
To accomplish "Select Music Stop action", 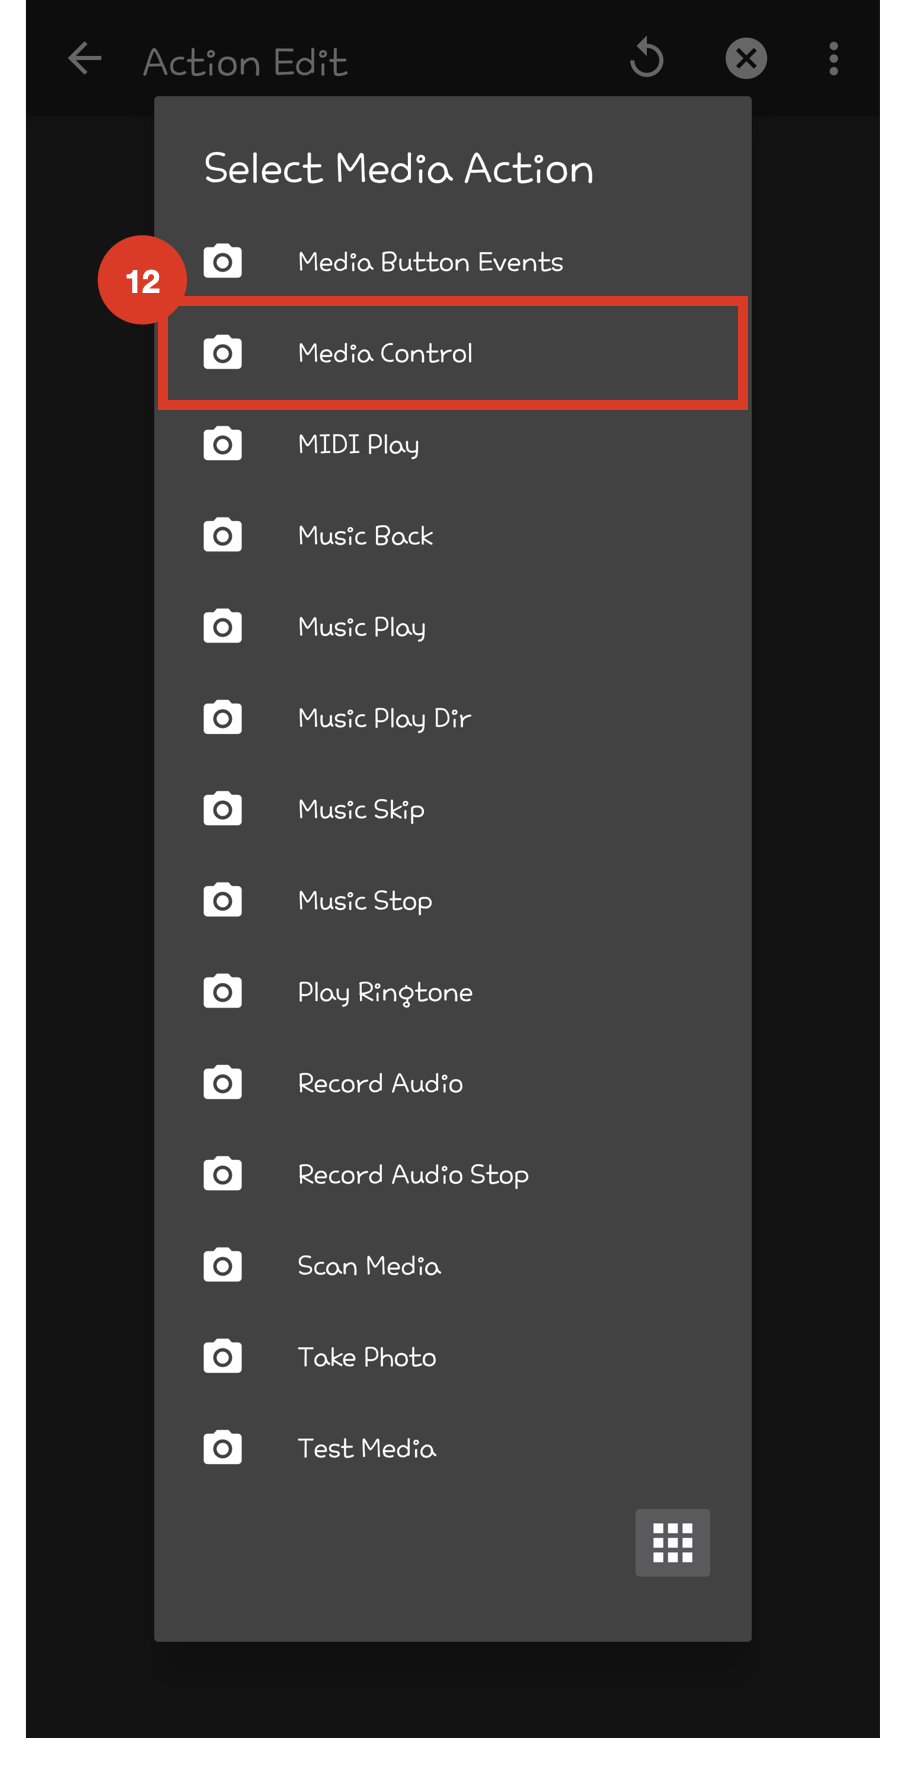I will (x=365, y=901).
